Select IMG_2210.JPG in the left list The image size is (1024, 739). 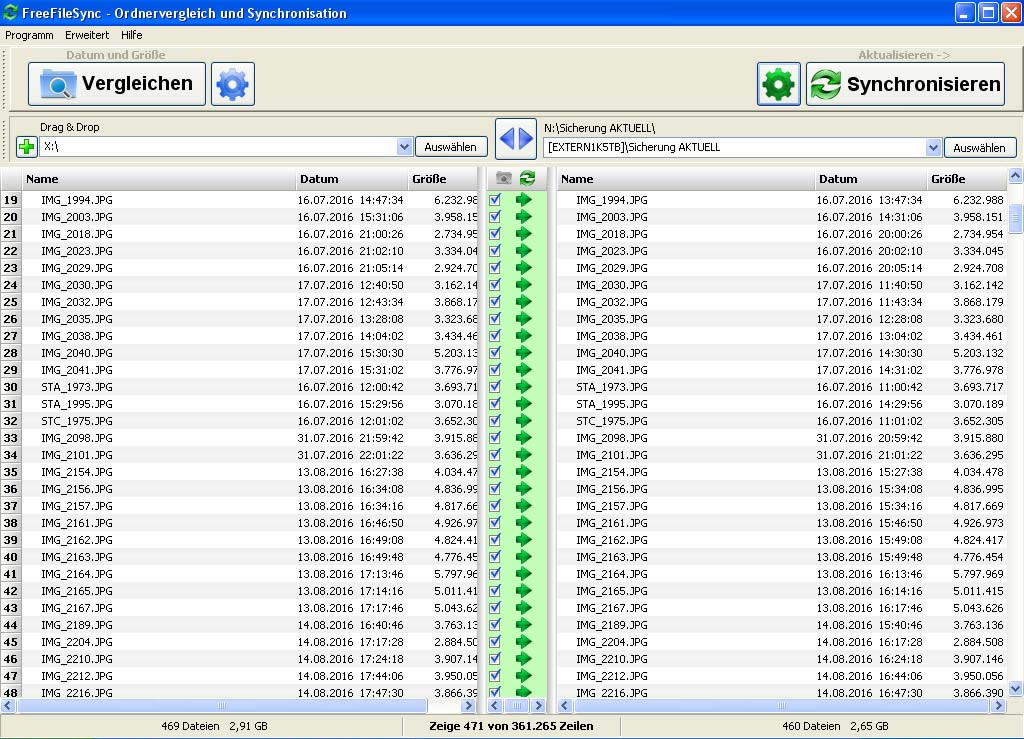tap(76, 659)
